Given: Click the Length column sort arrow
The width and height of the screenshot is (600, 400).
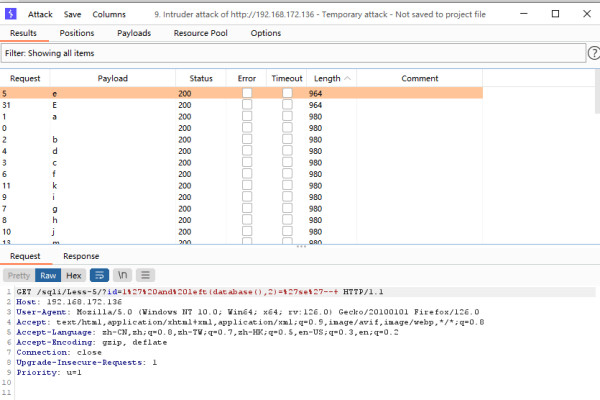Looking at the screenshot, I should coord(346,78).
